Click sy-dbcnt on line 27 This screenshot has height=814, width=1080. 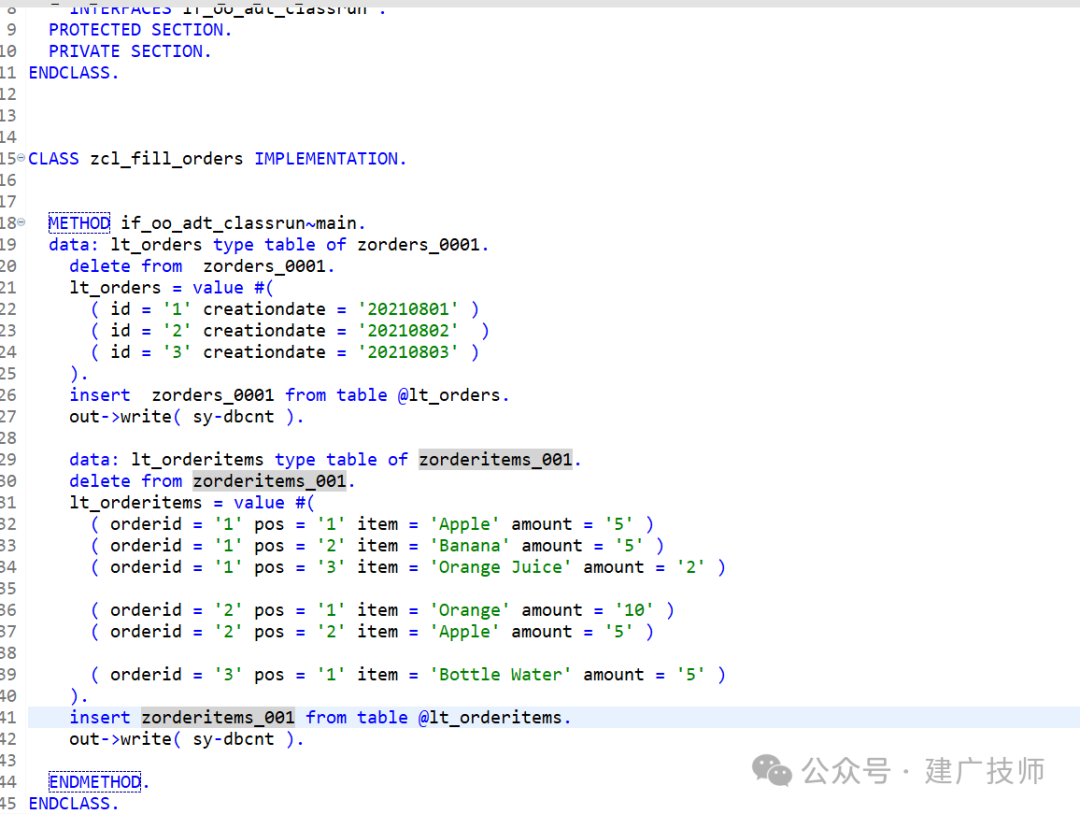click(x=233, y=417)
